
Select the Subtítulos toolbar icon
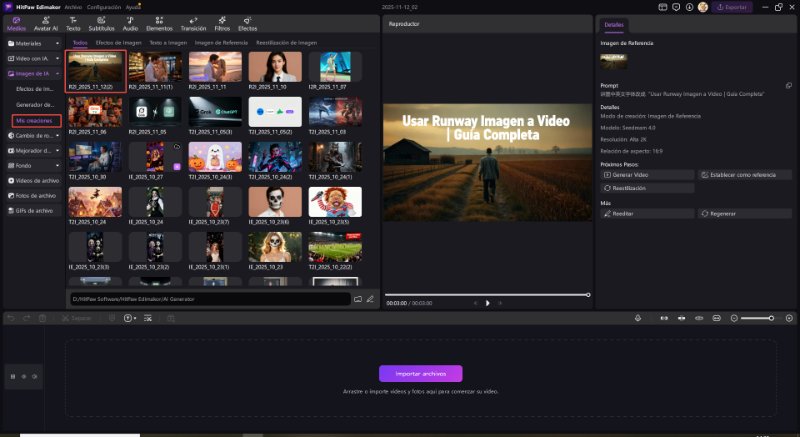click(101, 24)
